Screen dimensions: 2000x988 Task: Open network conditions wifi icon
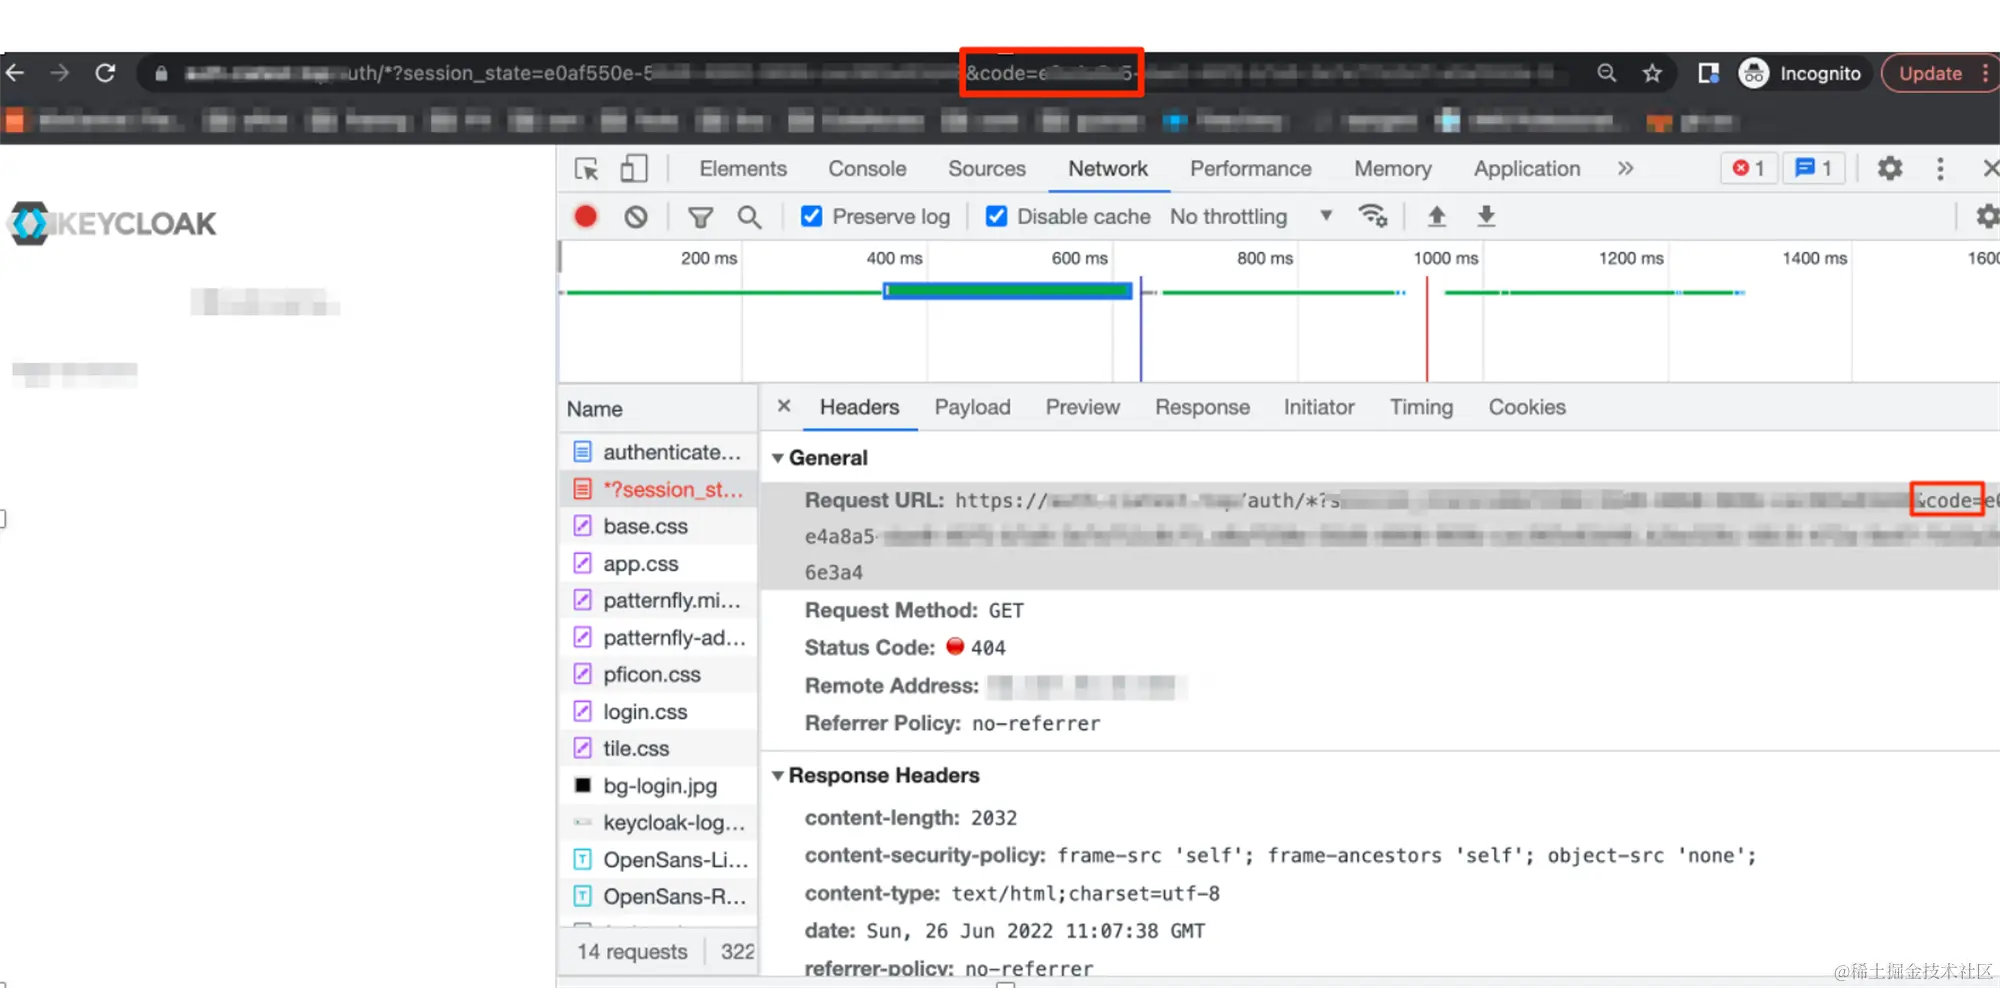click(1373, 216)
